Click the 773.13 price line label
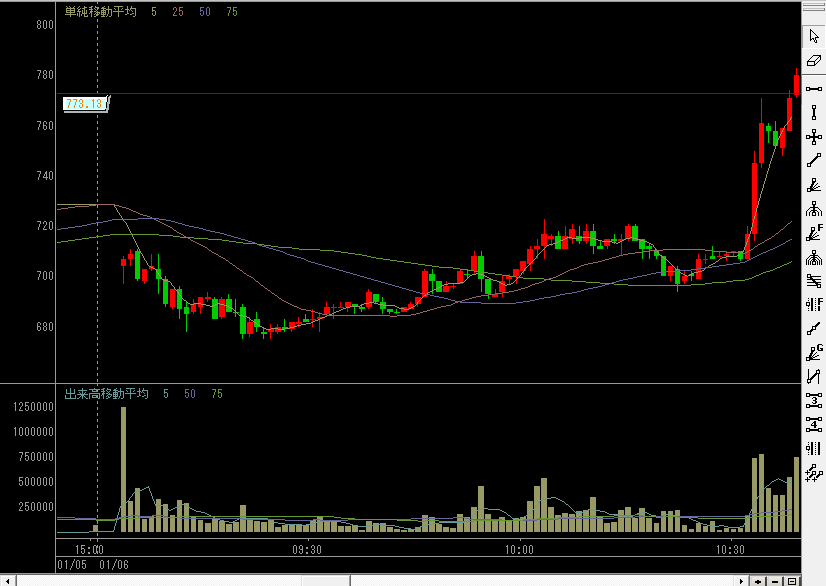The height and width of the screenshot is (586, 826). [x=84, y=104]
